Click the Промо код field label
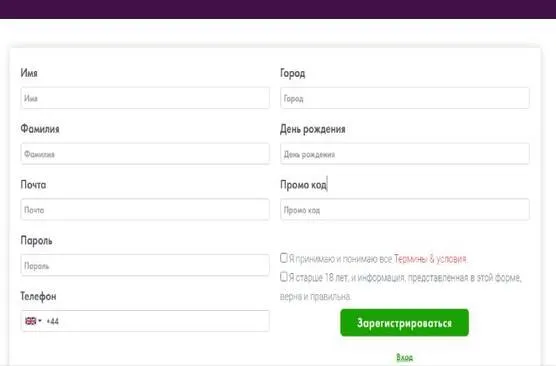Viewport: 556px width, 366px height. (304, 185)
